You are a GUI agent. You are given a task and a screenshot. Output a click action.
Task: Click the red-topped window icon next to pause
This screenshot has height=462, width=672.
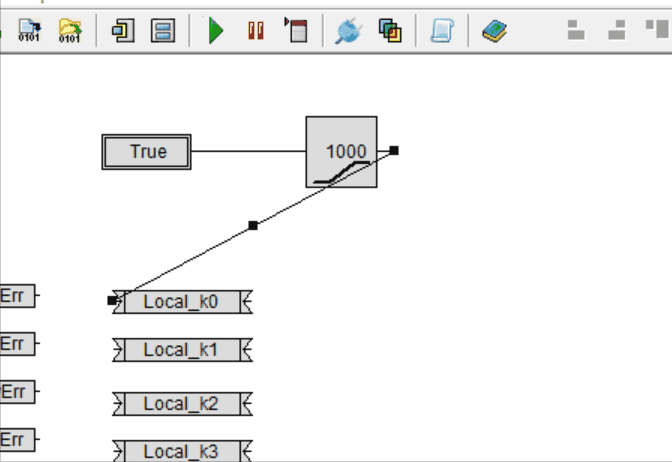pos(296,30)
